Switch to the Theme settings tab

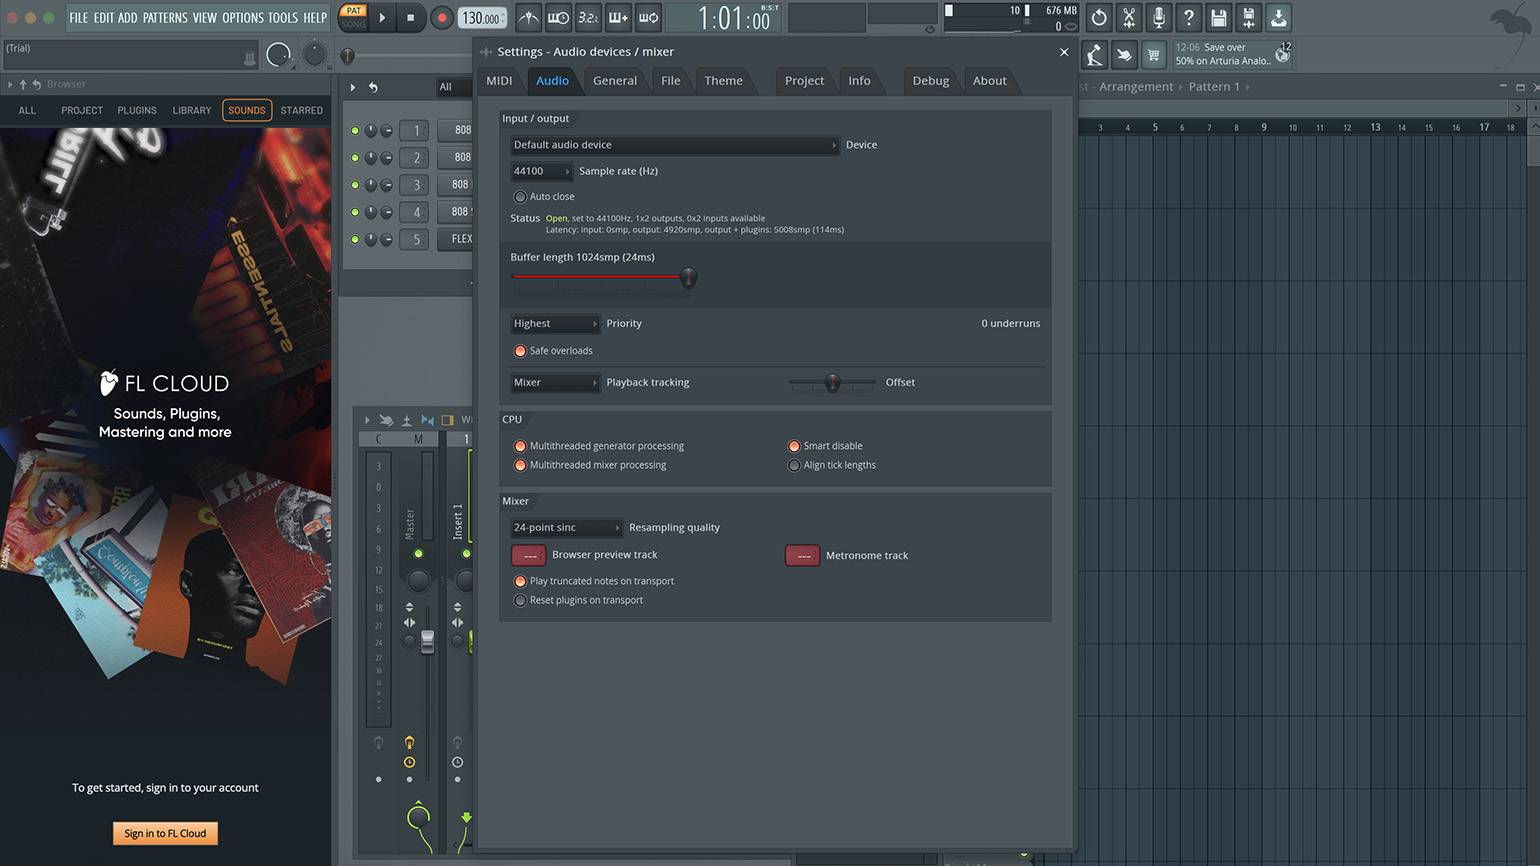click(x=723, y=81)
